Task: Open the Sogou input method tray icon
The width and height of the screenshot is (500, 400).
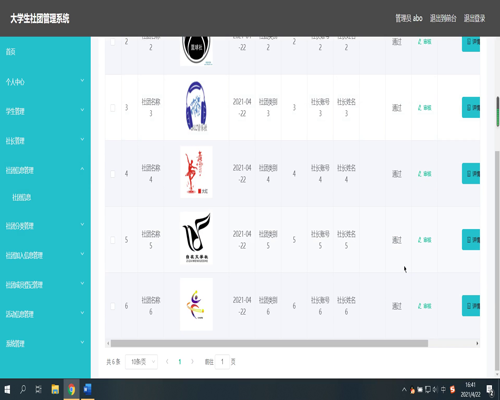Action: tap(452, 389)
